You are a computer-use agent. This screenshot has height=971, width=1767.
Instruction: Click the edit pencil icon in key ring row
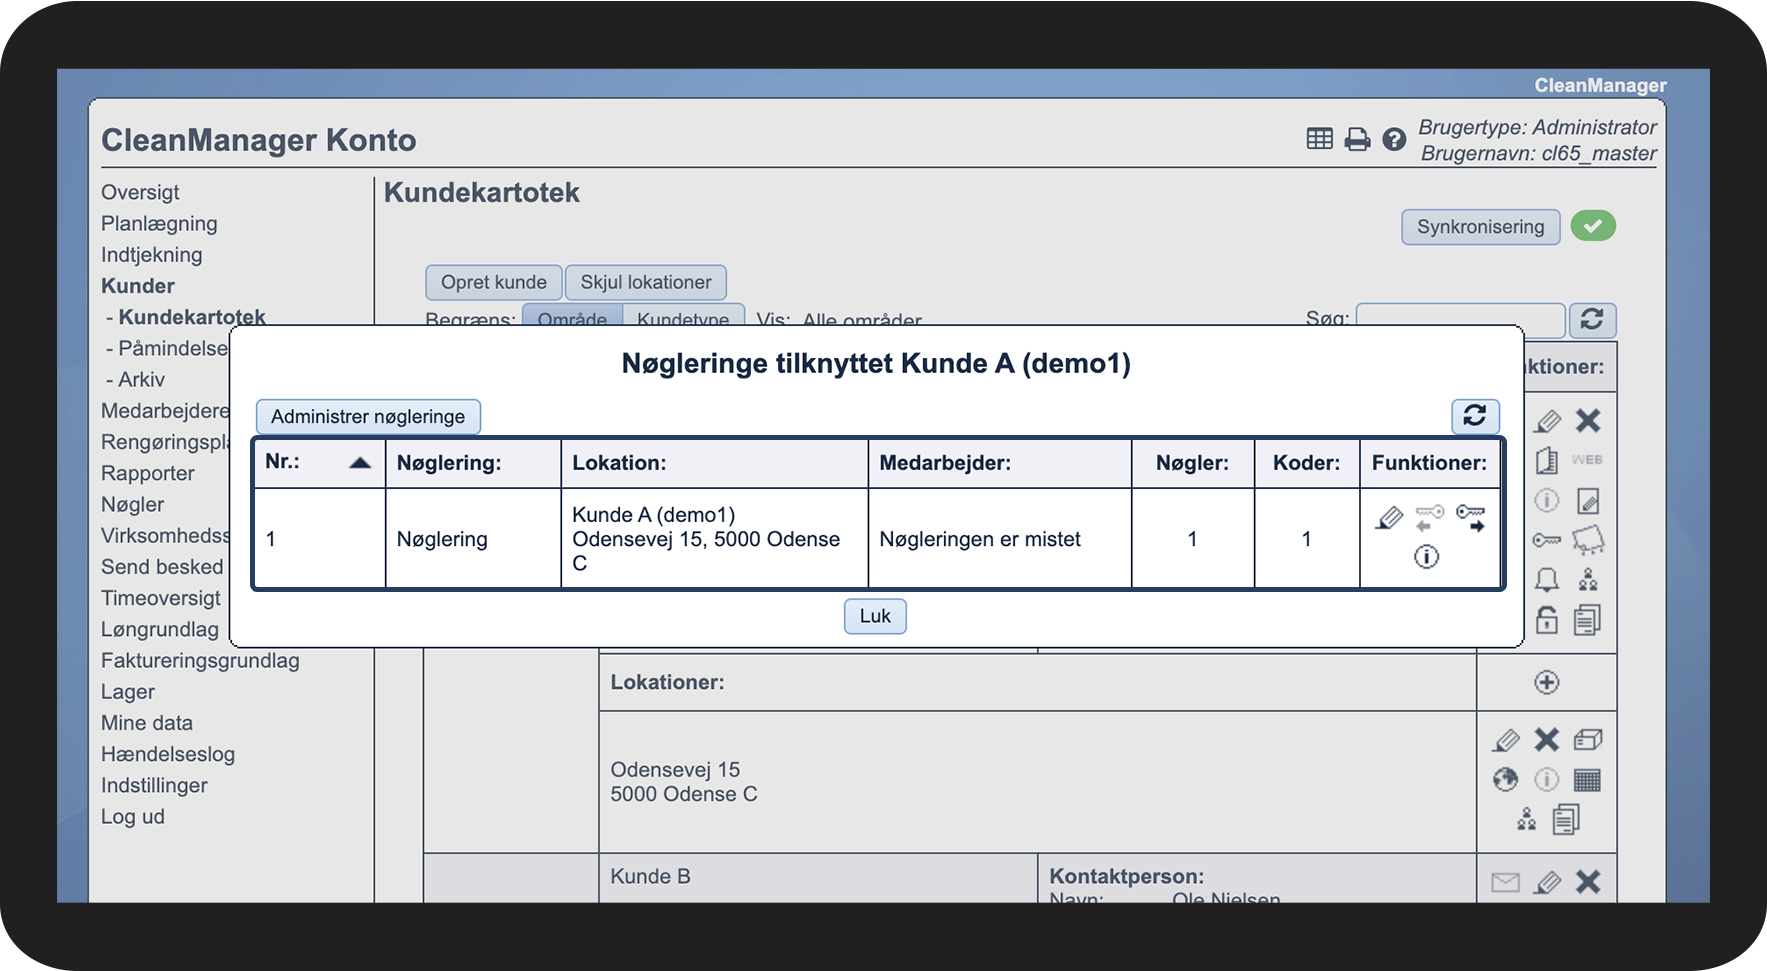[x=1389, y=518]
